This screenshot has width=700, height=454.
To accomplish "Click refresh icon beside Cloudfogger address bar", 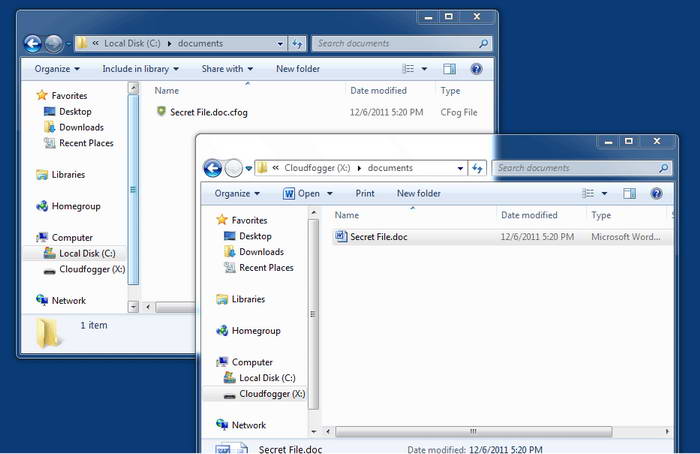I will [x=477, y=168].
